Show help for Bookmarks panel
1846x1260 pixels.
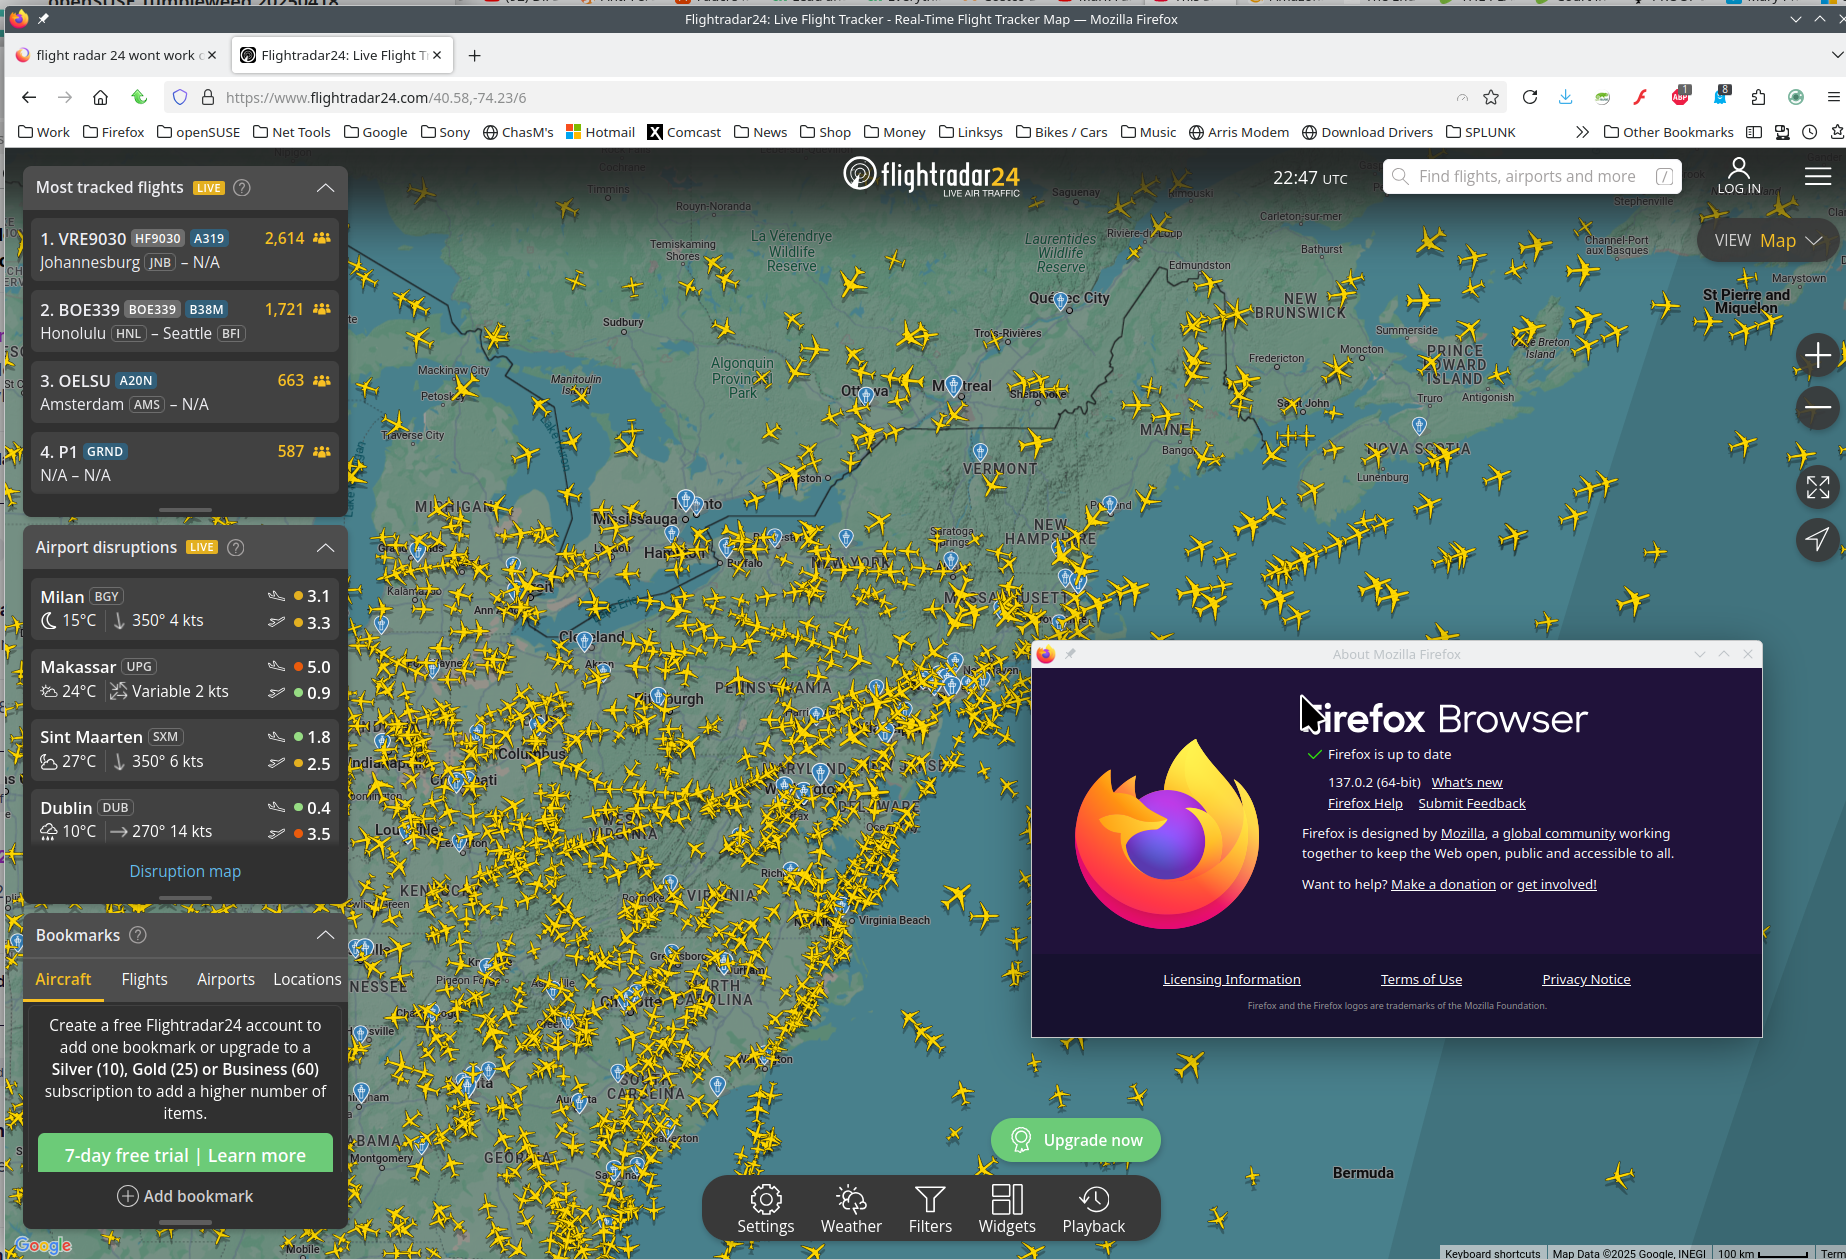tap(139, 935)
